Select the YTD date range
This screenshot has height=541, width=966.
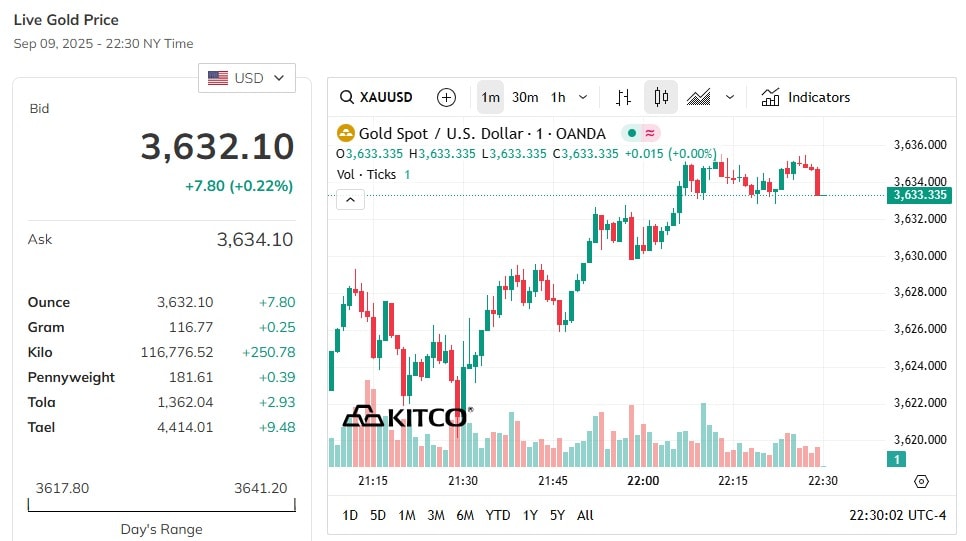click(497, 515)
